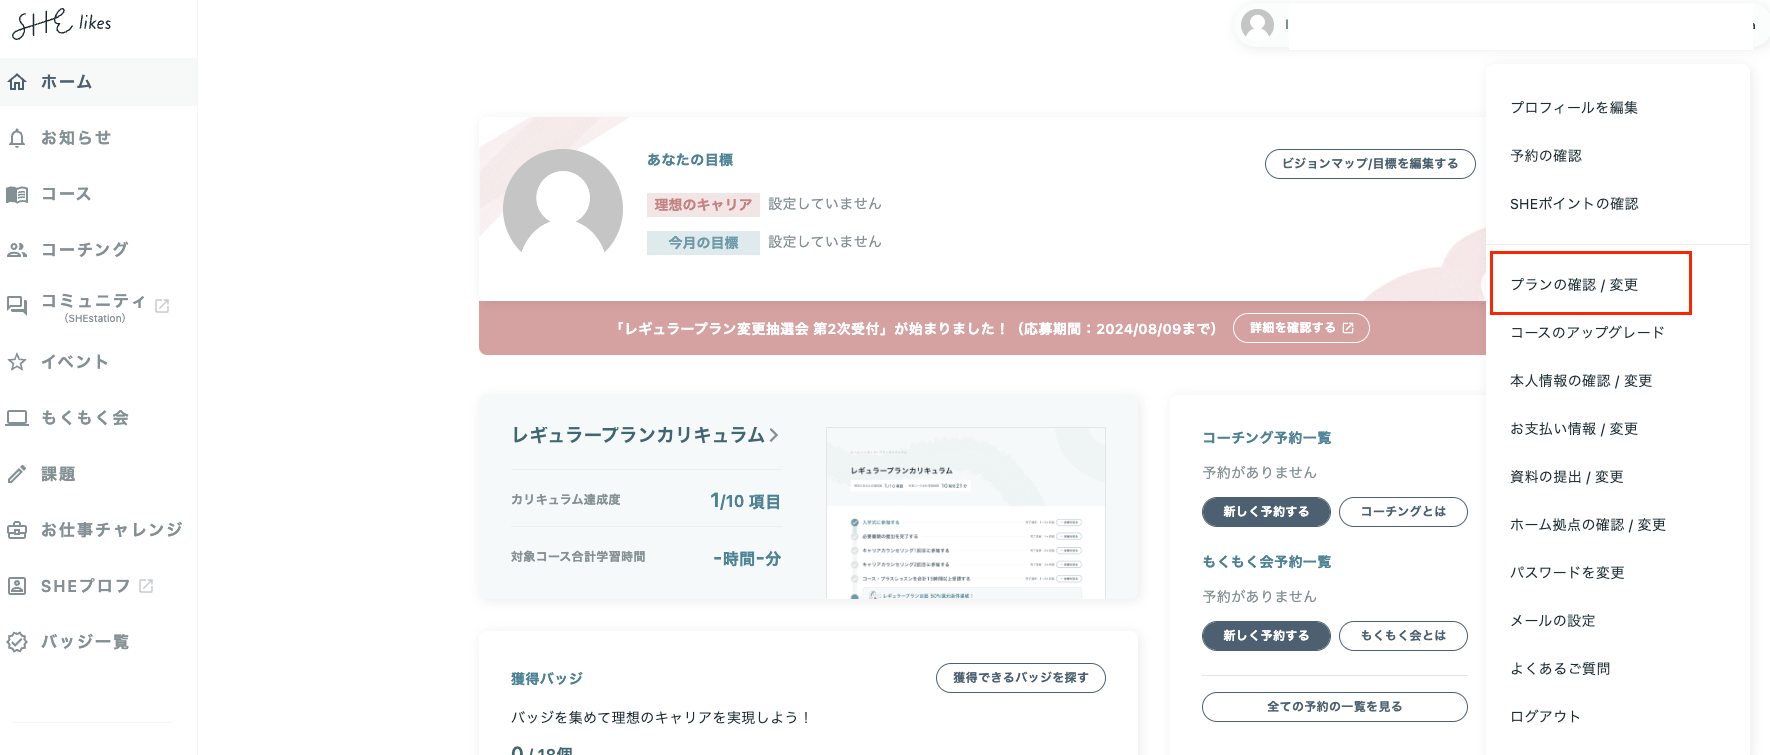
Task: Click the SHE likes logo
Action: [x=61, y=23]
